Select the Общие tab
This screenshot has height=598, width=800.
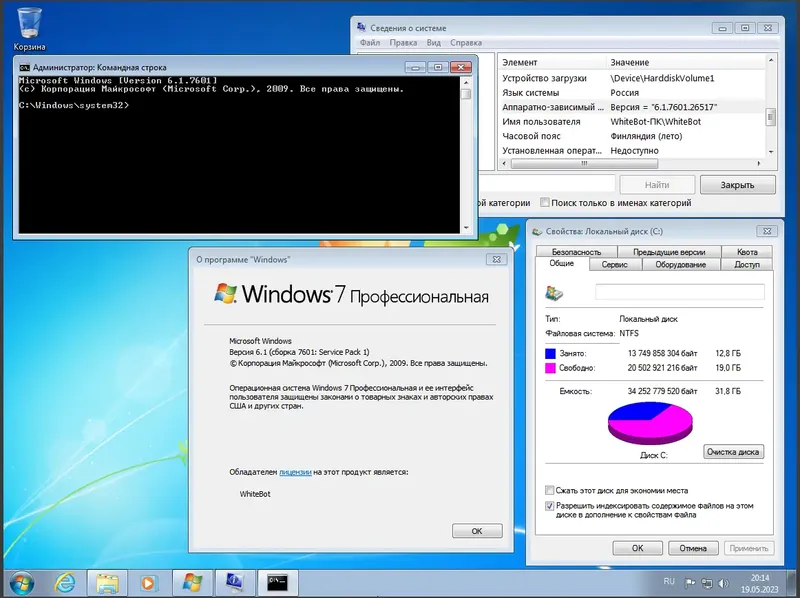pos(562,263)
